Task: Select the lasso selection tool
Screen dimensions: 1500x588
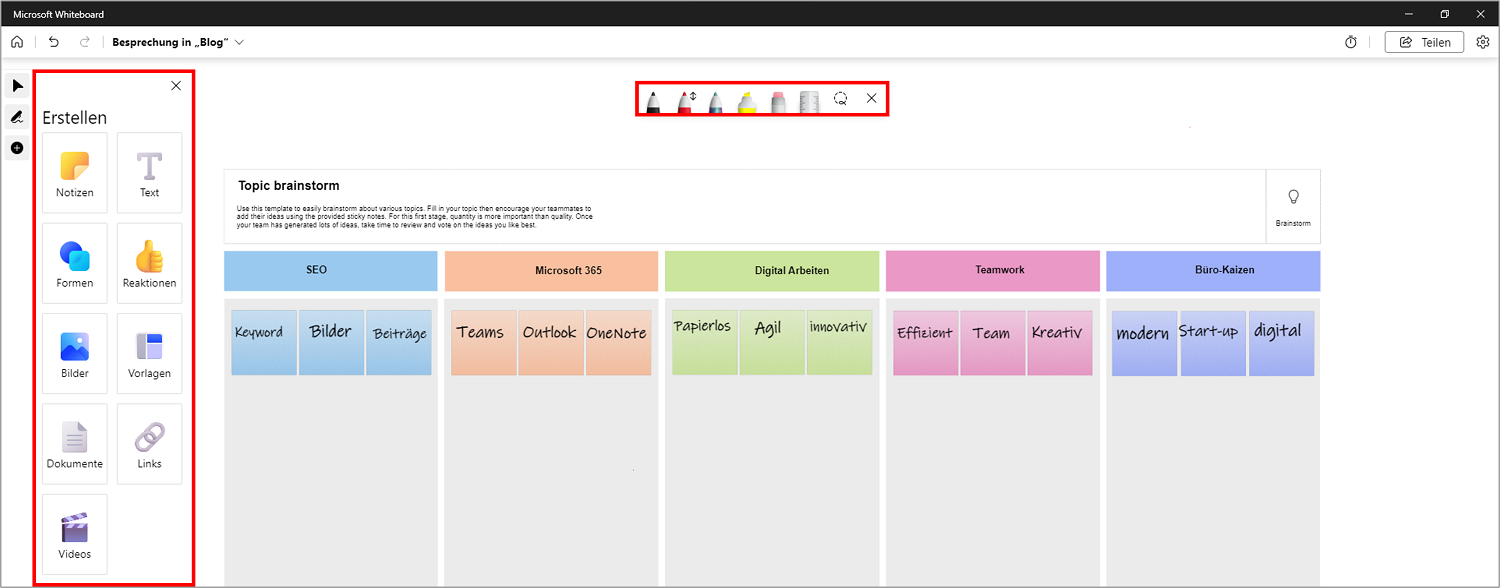Action: 841,99
